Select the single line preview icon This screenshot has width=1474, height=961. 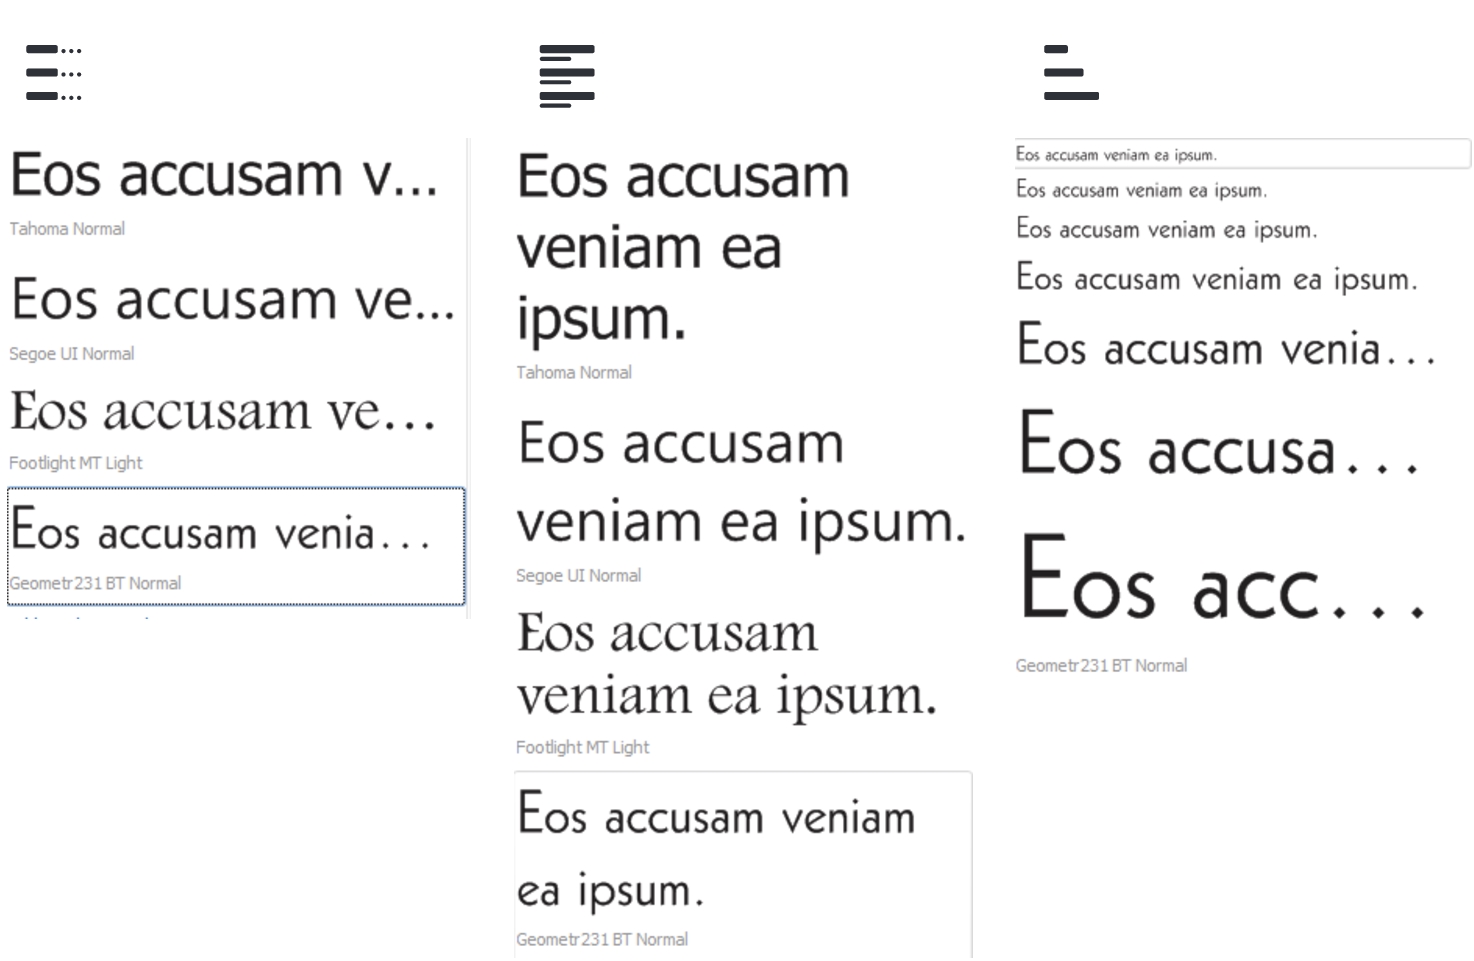(54, 73)
